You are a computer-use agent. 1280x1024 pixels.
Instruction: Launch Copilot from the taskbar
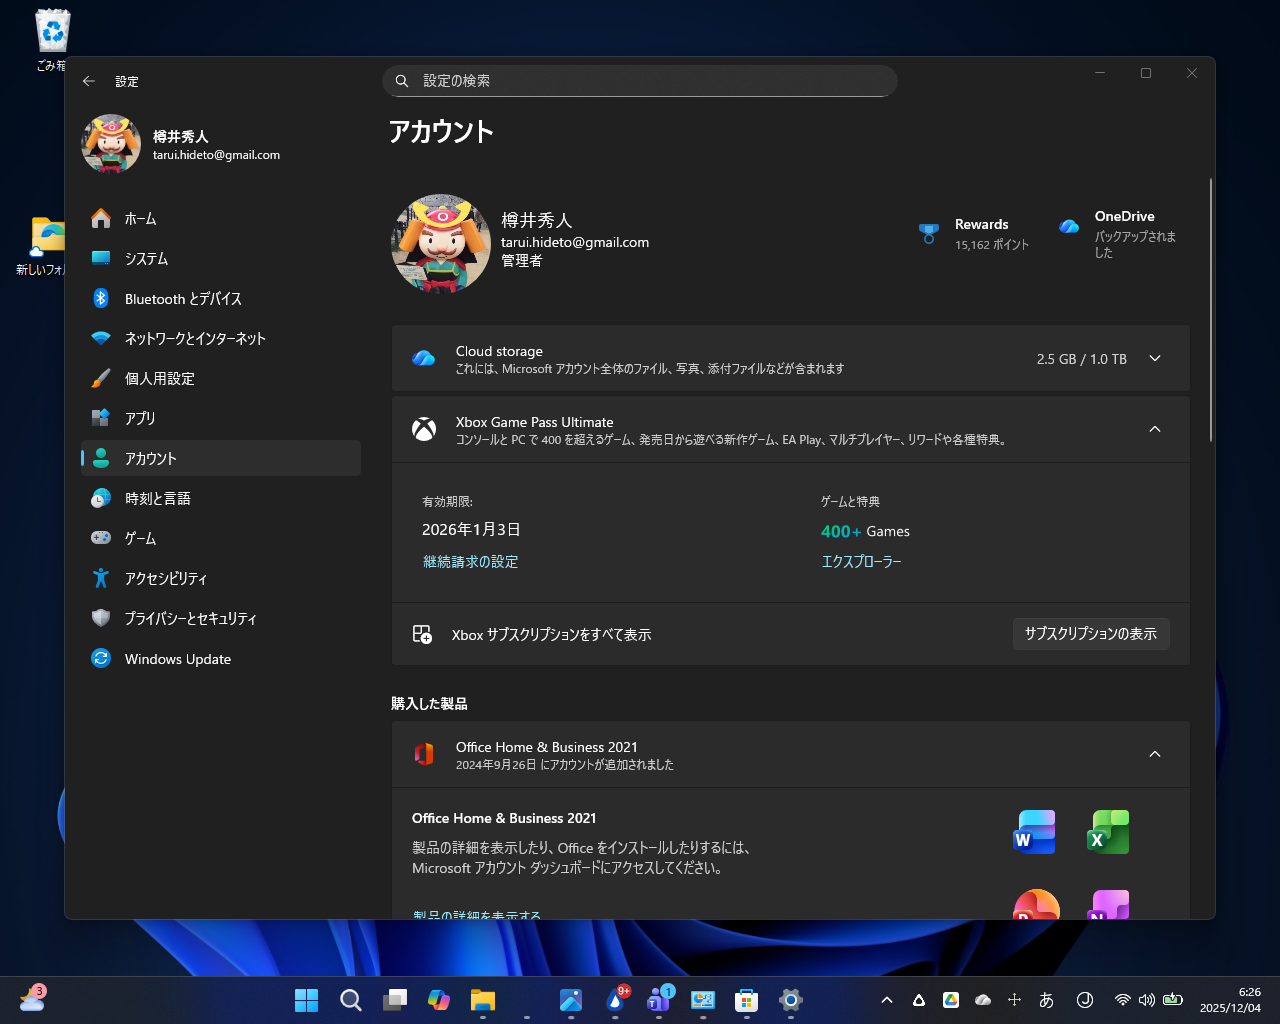pos(438,1000)
